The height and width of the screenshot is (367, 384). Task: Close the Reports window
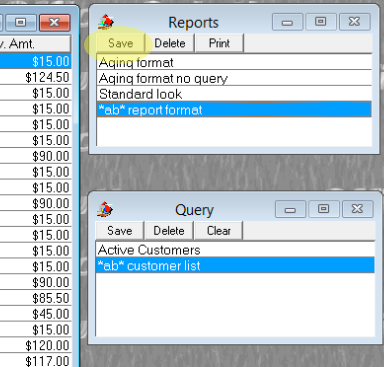[x=354, y=22]
